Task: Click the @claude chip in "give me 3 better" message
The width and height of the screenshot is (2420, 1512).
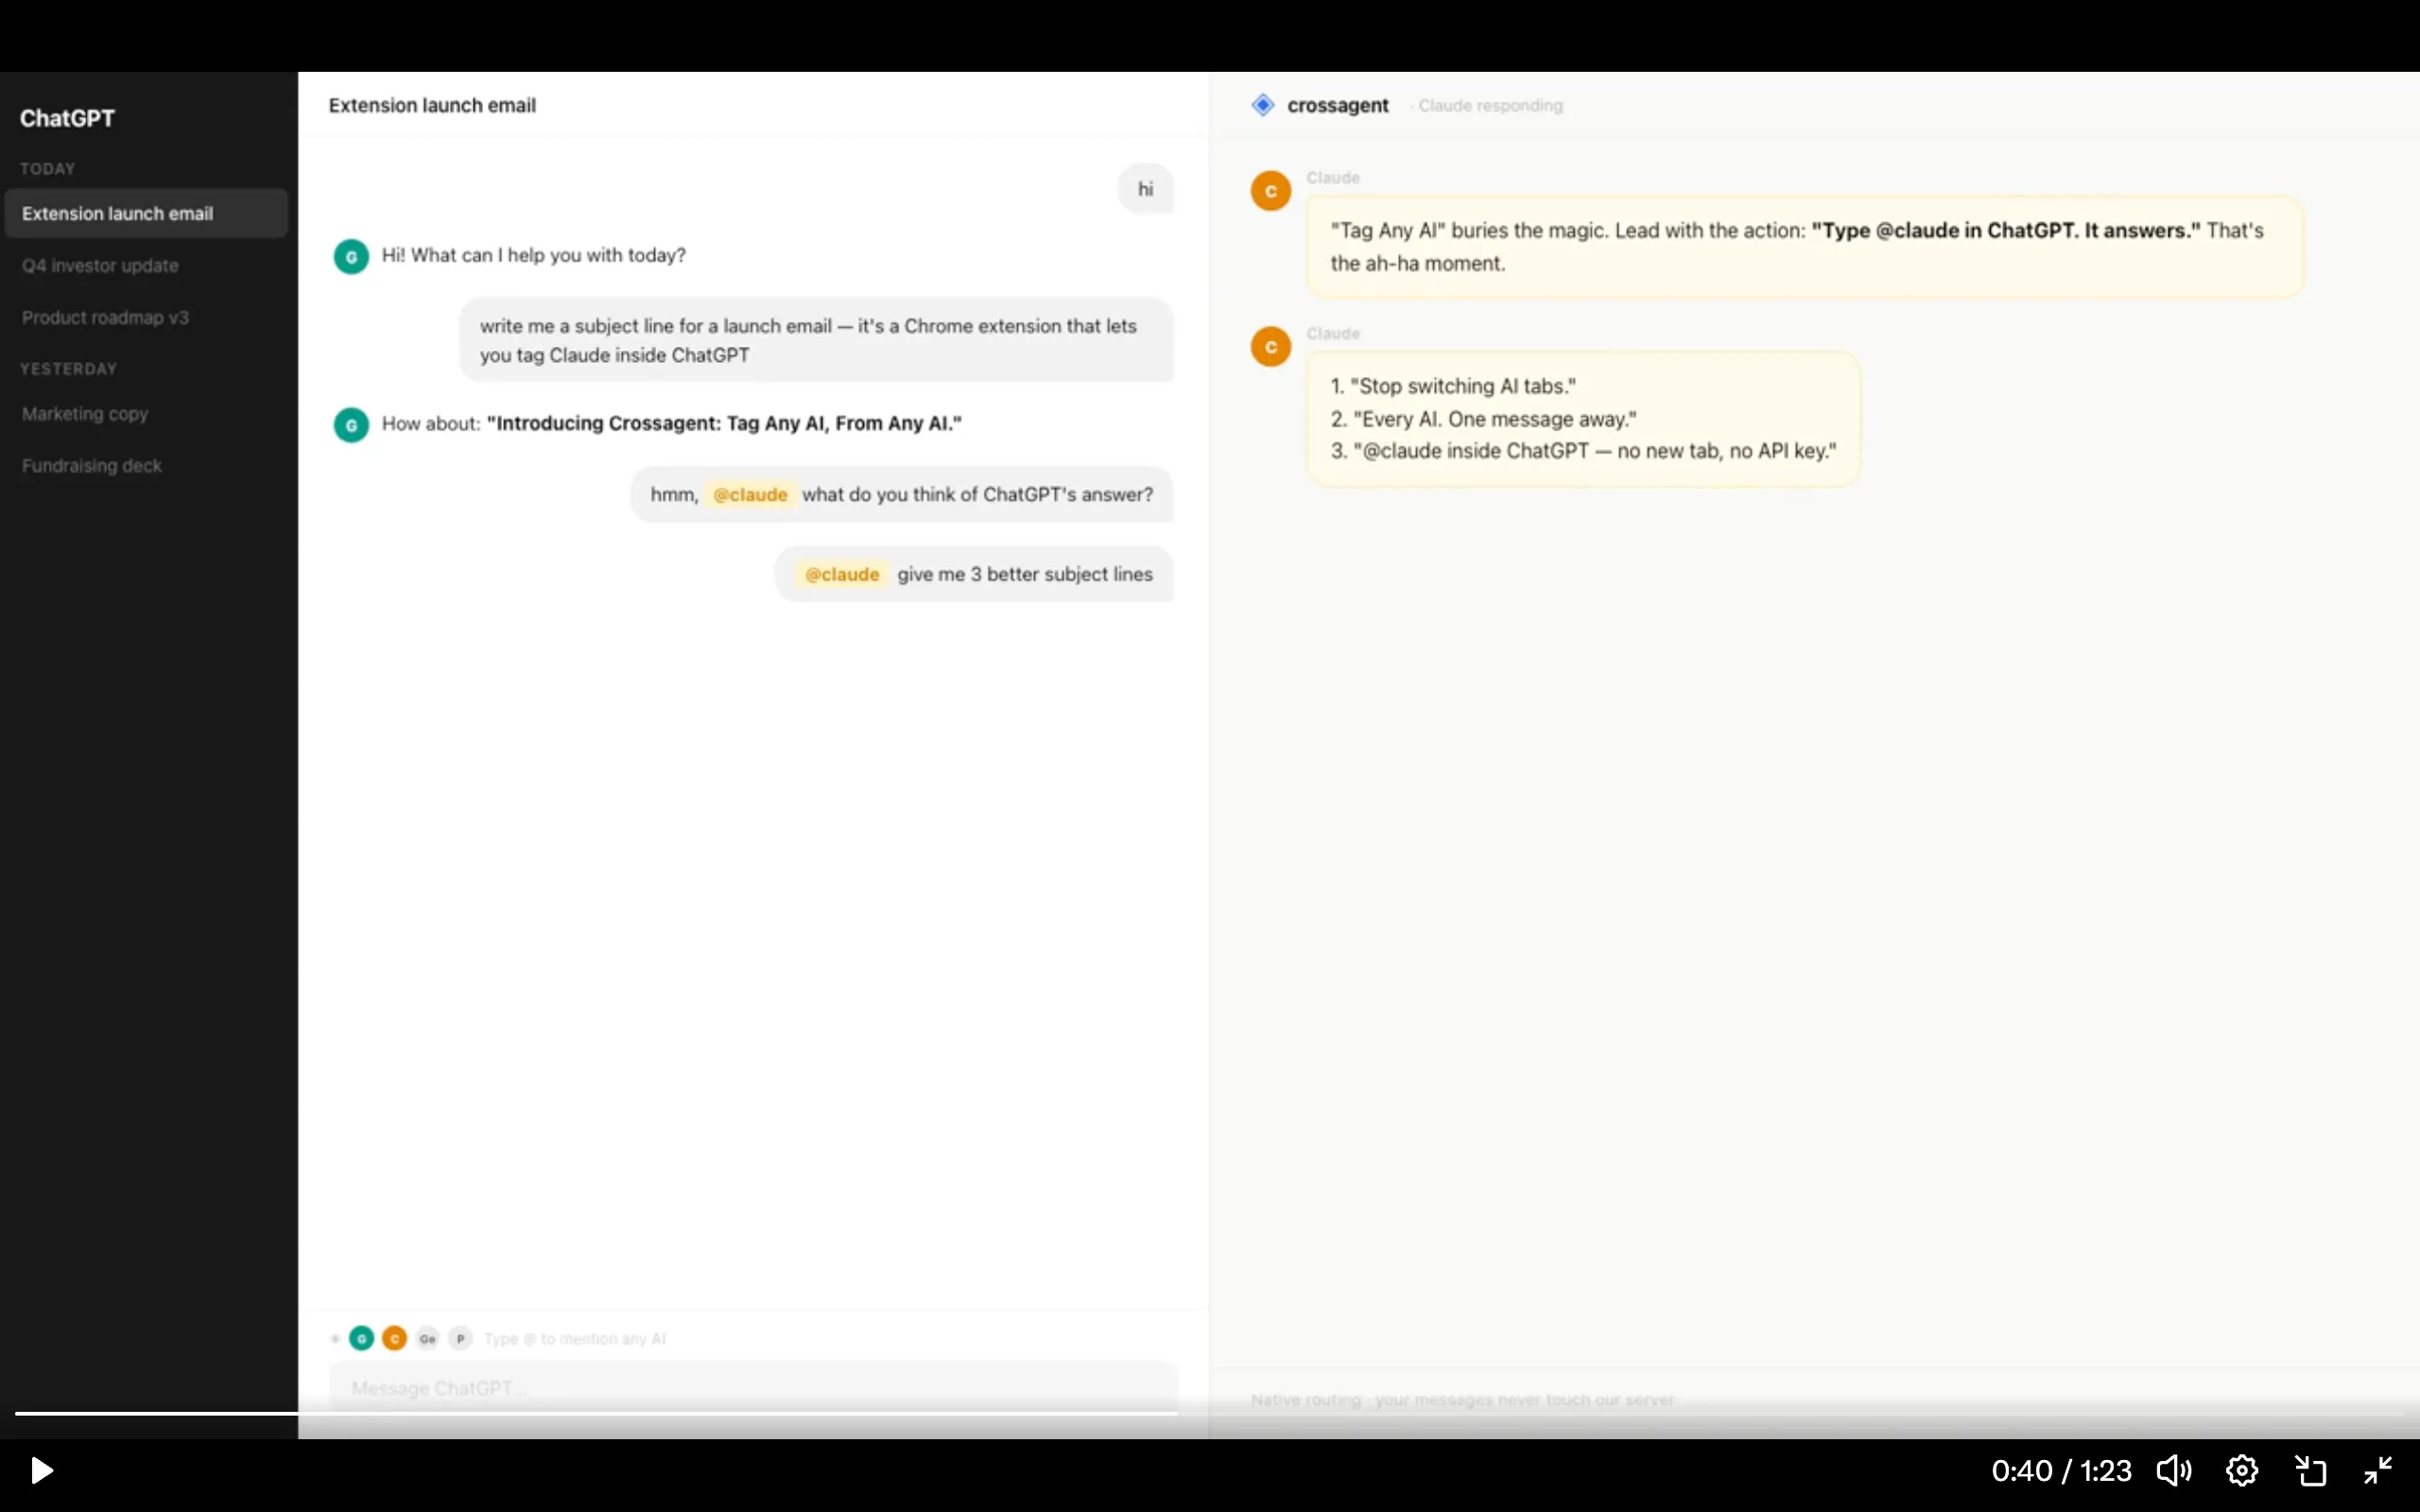Action: click(x=842, y=574)
